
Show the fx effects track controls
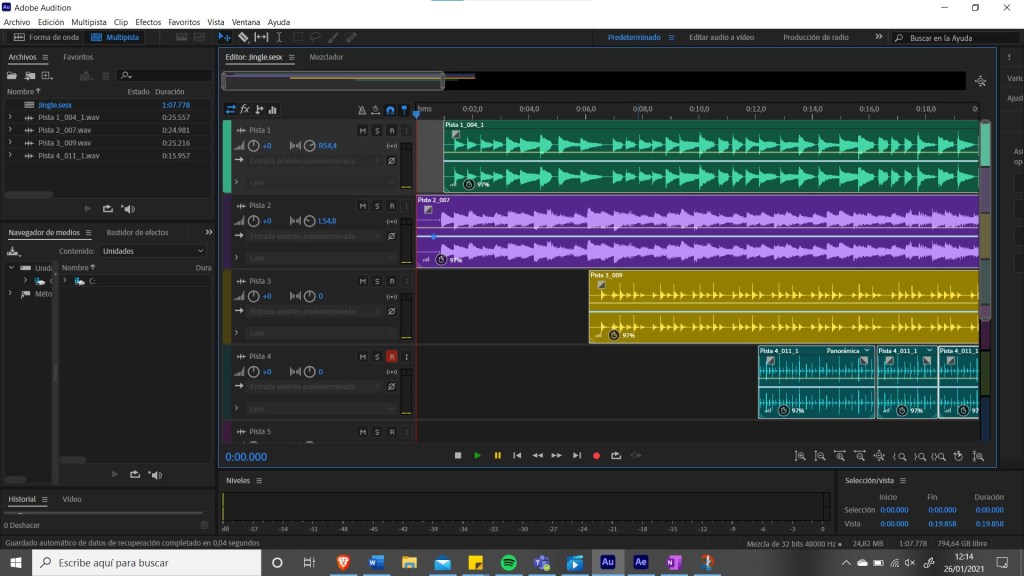click(x=245, y=110)
